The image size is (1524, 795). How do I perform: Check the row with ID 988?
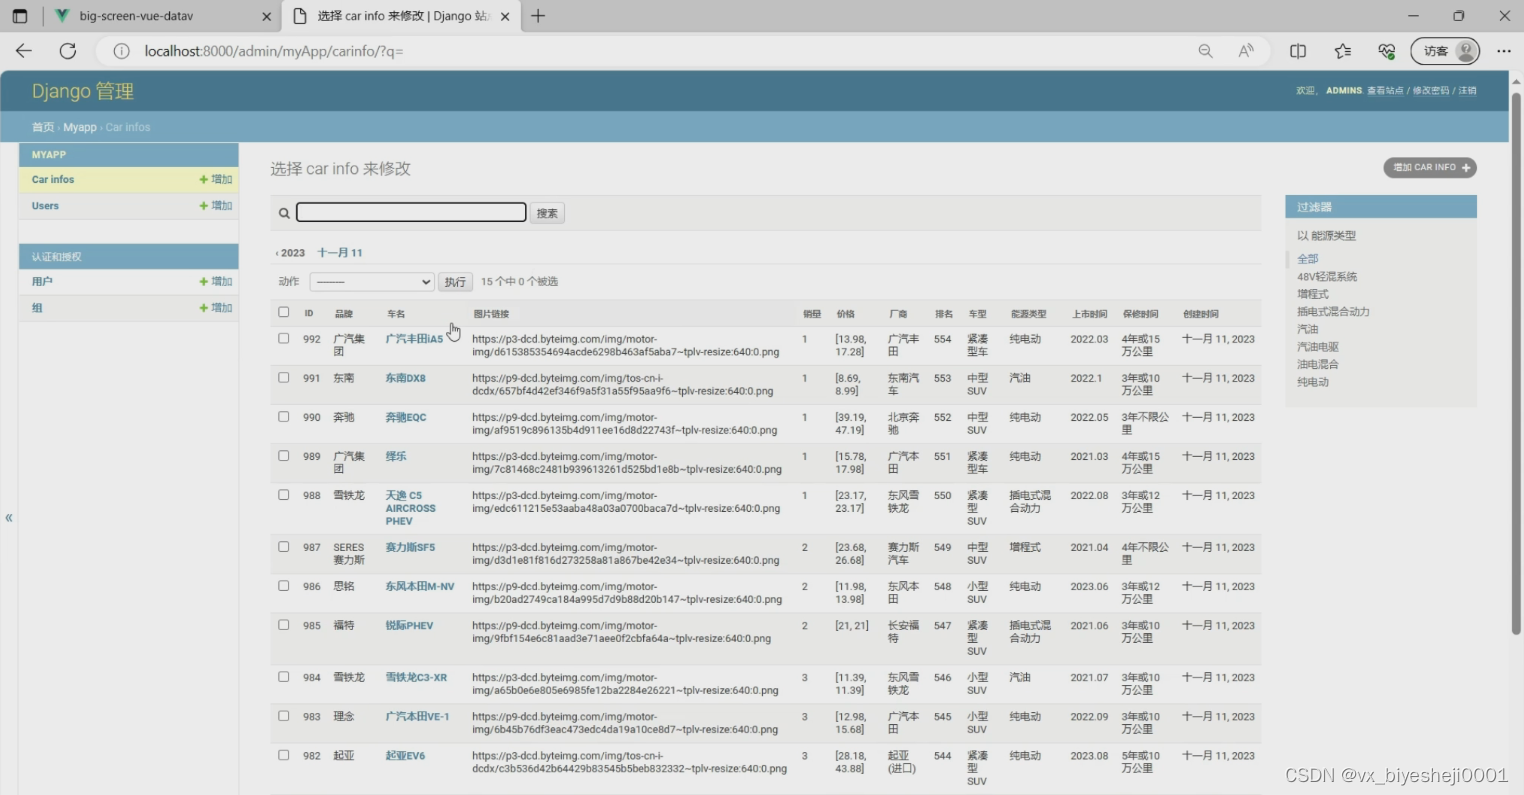pyautogui.click(x=284, y=494)
